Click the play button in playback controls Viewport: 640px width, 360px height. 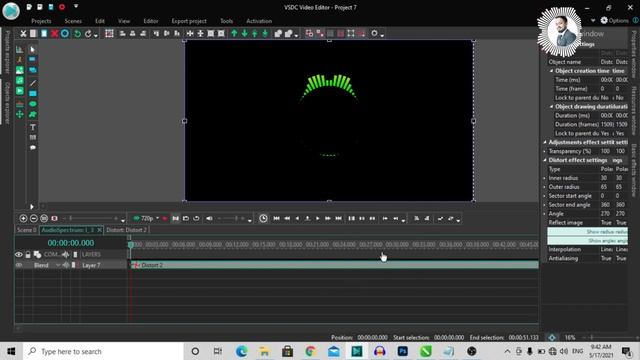click(318, 218)
